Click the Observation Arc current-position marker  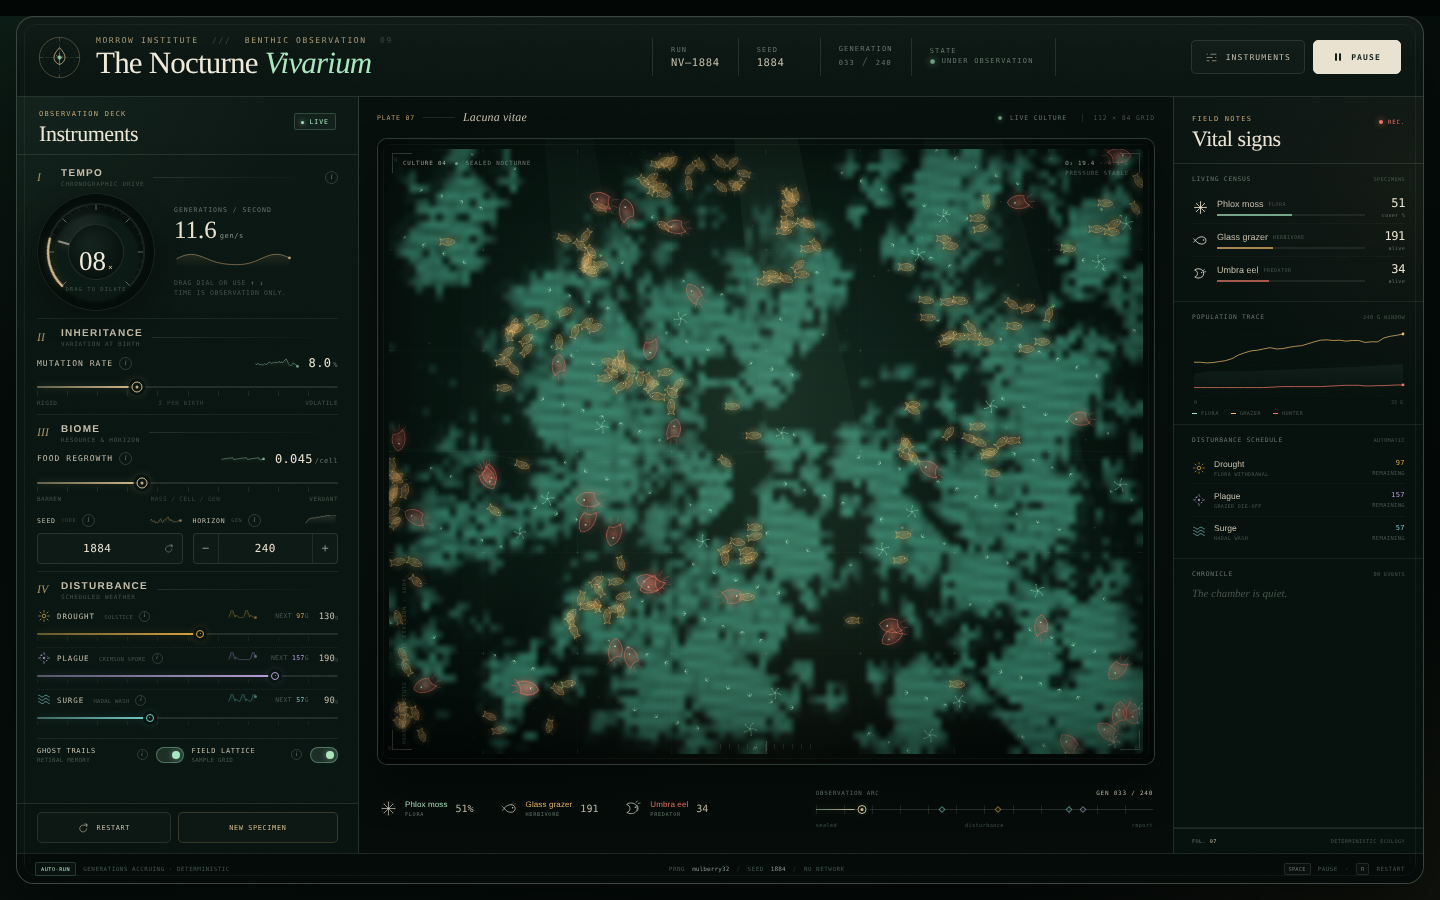pos(862,809)
